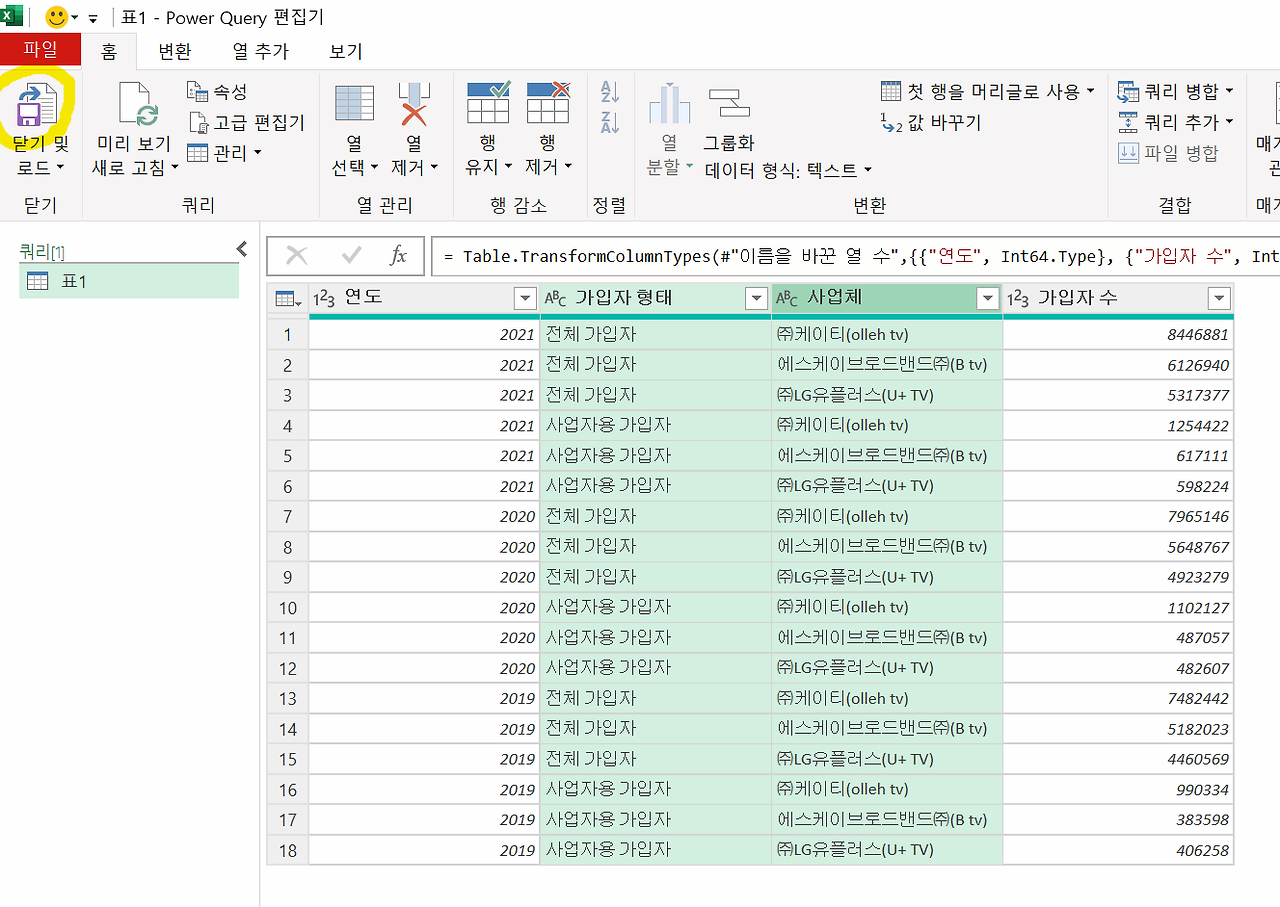Click cell with value 6126940
Screen dimensions: 1280x907
1118,365
